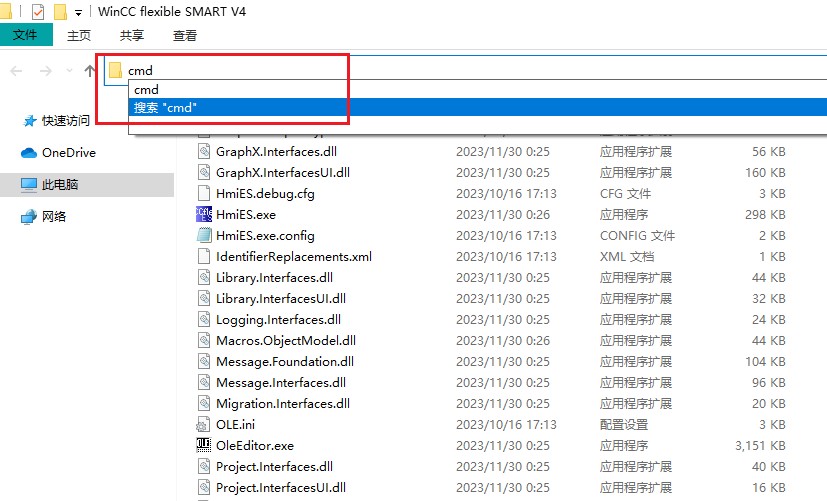
Task: Open the quick access toolbar customize dropdown
Action: (78, 13)
